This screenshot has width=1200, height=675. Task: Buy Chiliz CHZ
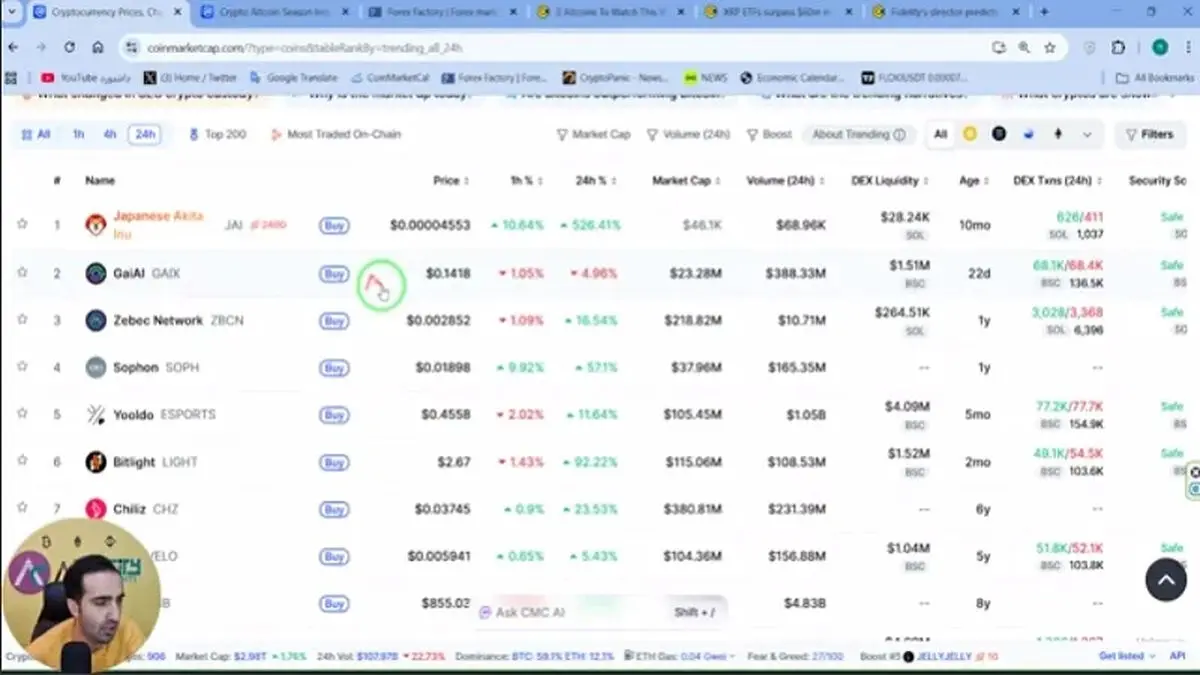(x=334, y=509)
